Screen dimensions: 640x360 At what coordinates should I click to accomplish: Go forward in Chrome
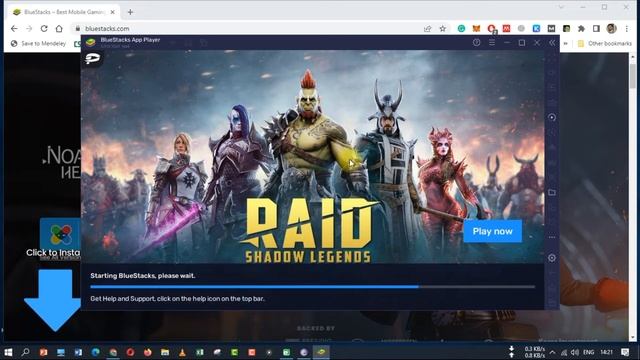pos(29,29)
